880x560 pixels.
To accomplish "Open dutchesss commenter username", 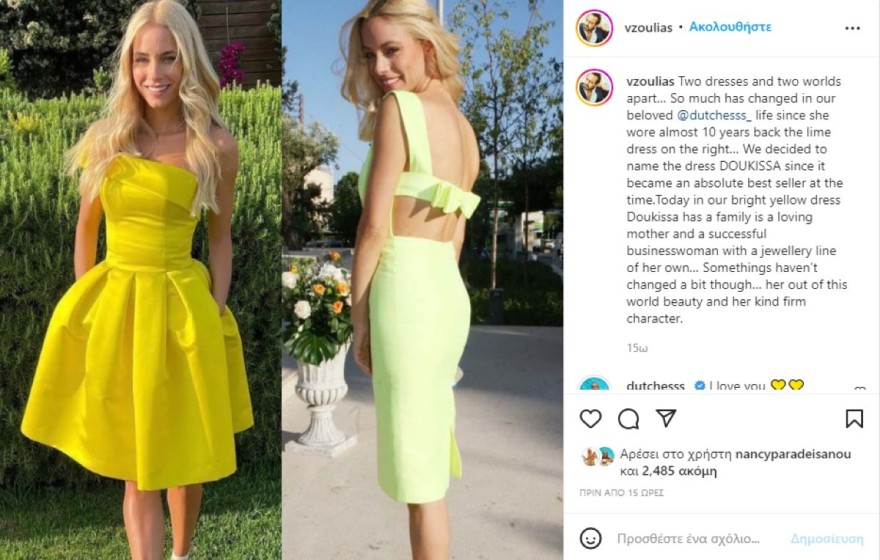I will tap(656, 385).
